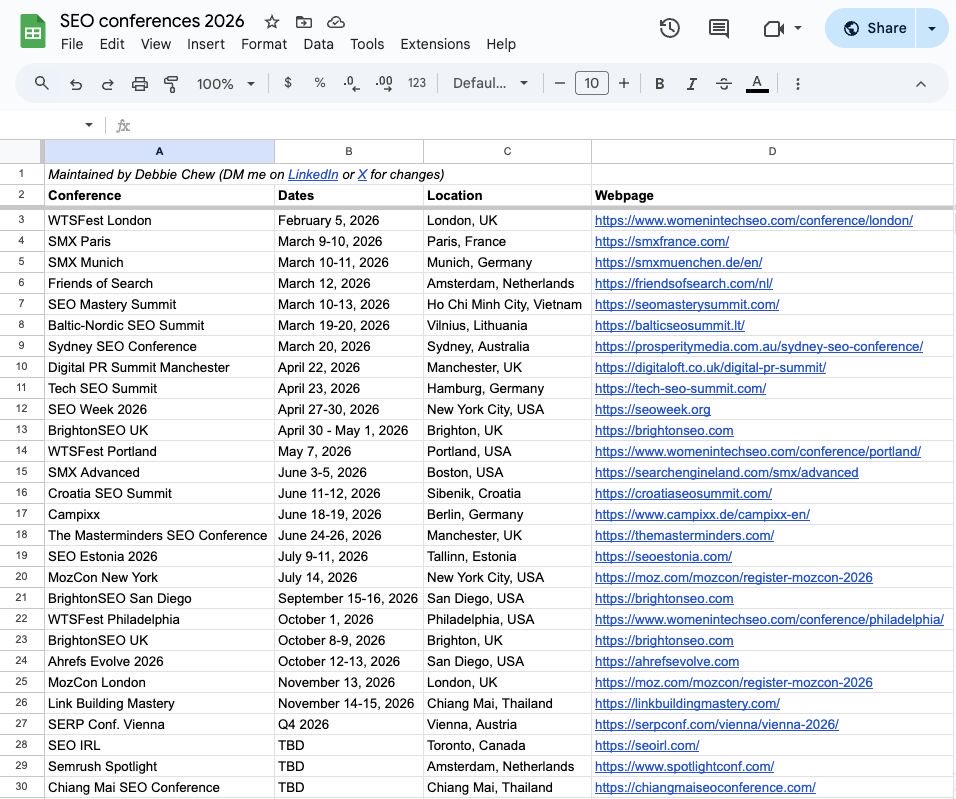956x799 pixels.
Task: Select the 'Ho Chi Minh City, Vietnam' cell
Action: point(507,304)
